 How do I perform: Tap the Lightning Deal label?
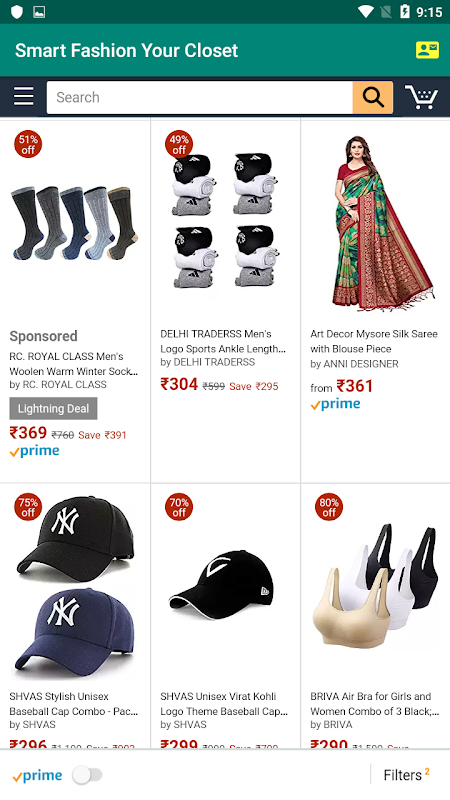[53, 409]
